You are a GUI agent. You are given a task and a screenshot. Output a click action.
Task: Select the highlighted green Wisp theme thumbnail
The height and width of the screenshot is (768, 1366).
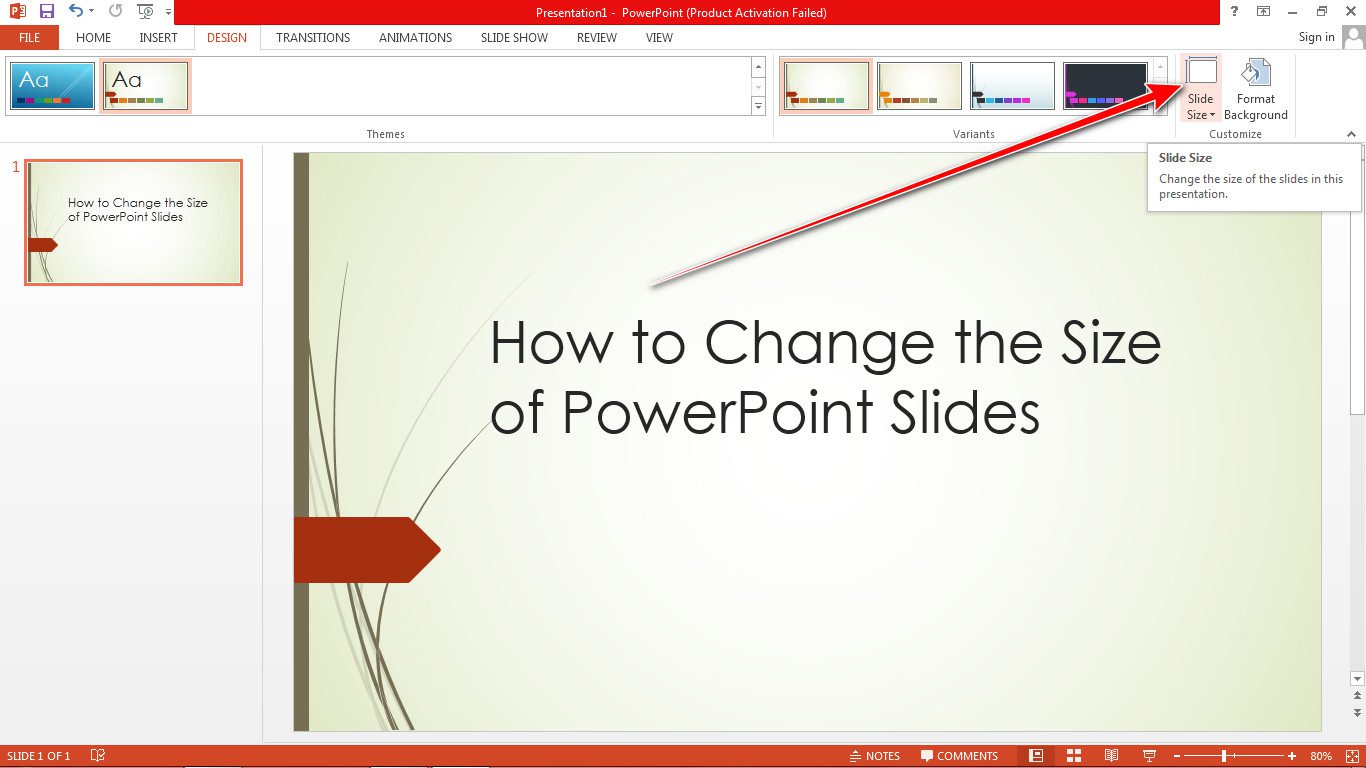[x=146, y=86]
